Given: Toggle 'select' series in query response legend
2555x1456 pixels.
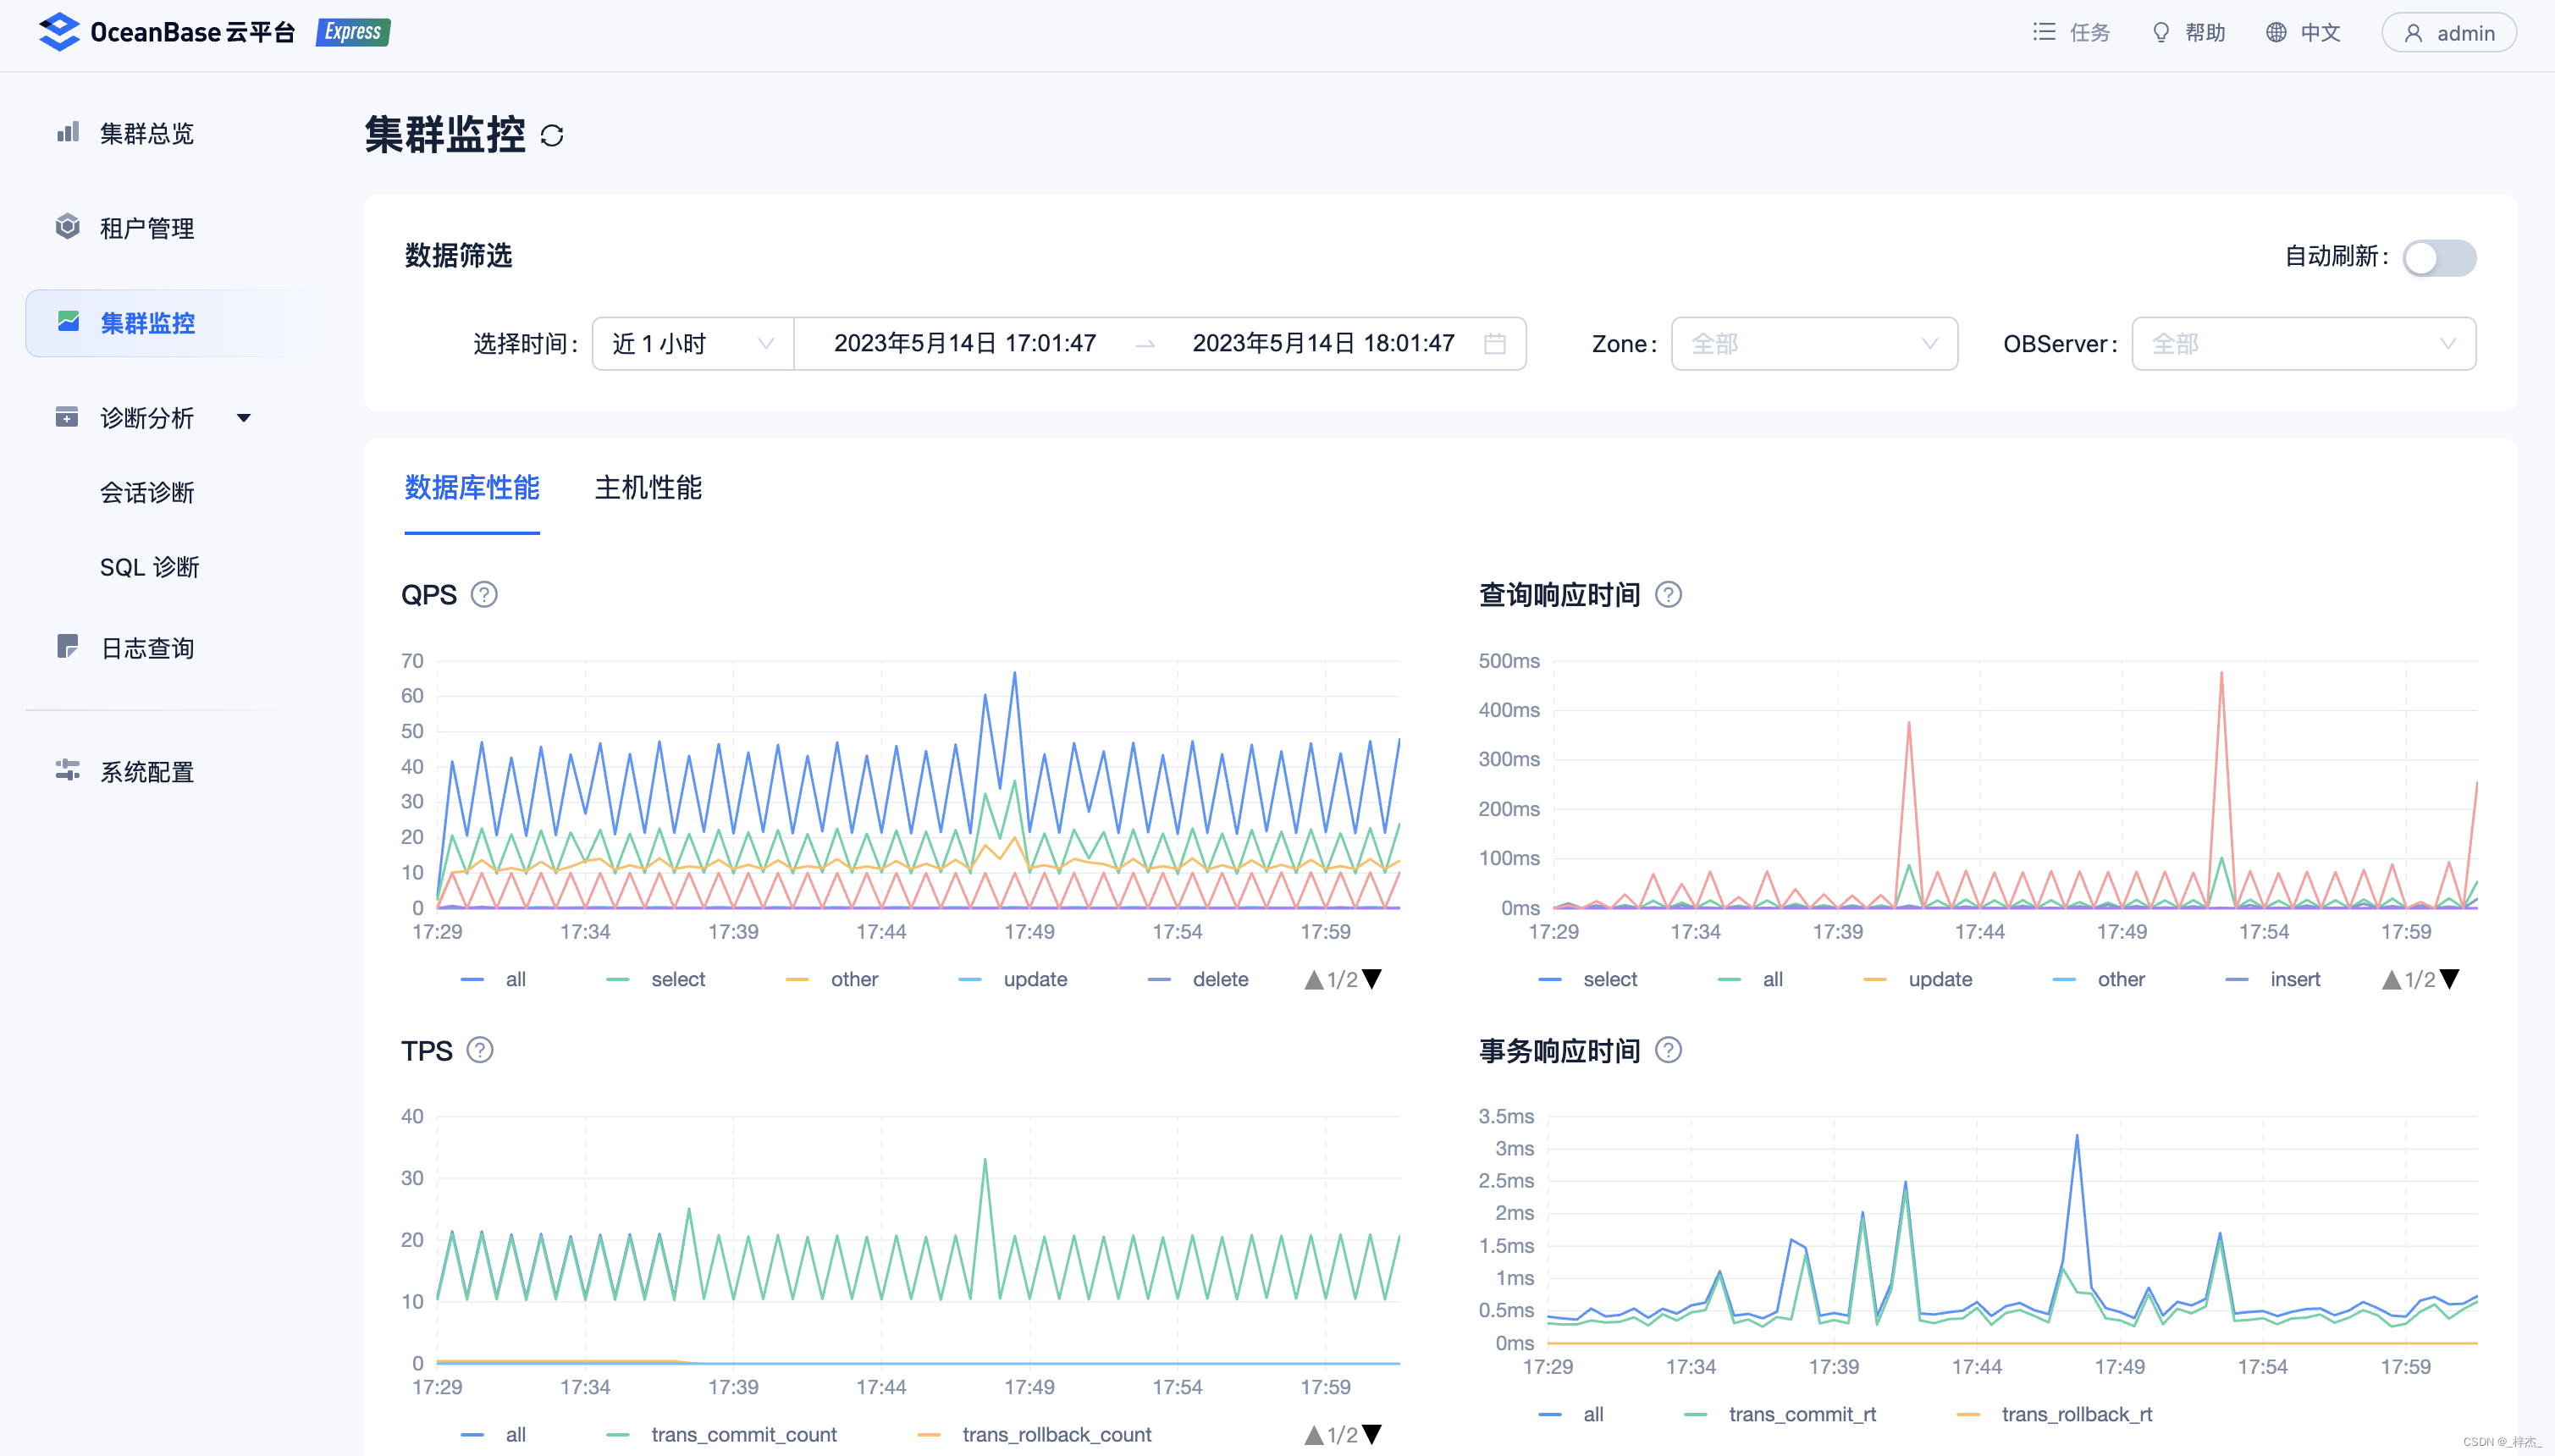Looking at the screenshot, I should (x=1588, y=979).
